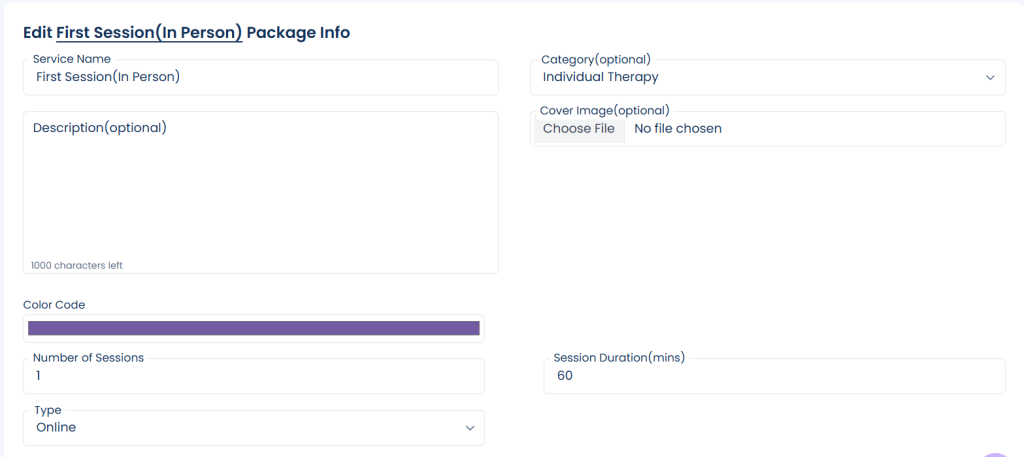Open the underlined First Session(In Person) title link
The image size is (1024, 457).
coord(149,33)
